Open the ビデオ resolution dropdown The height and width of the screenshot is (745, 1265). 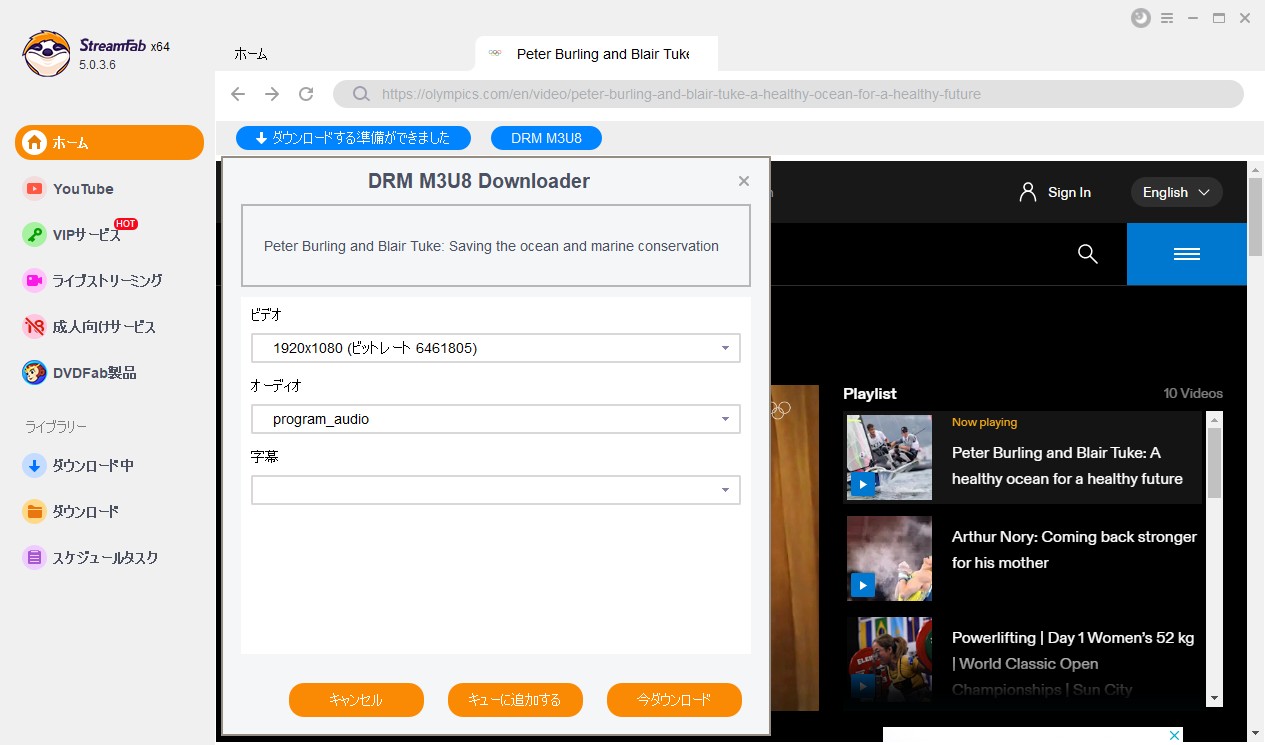point(496,348)
